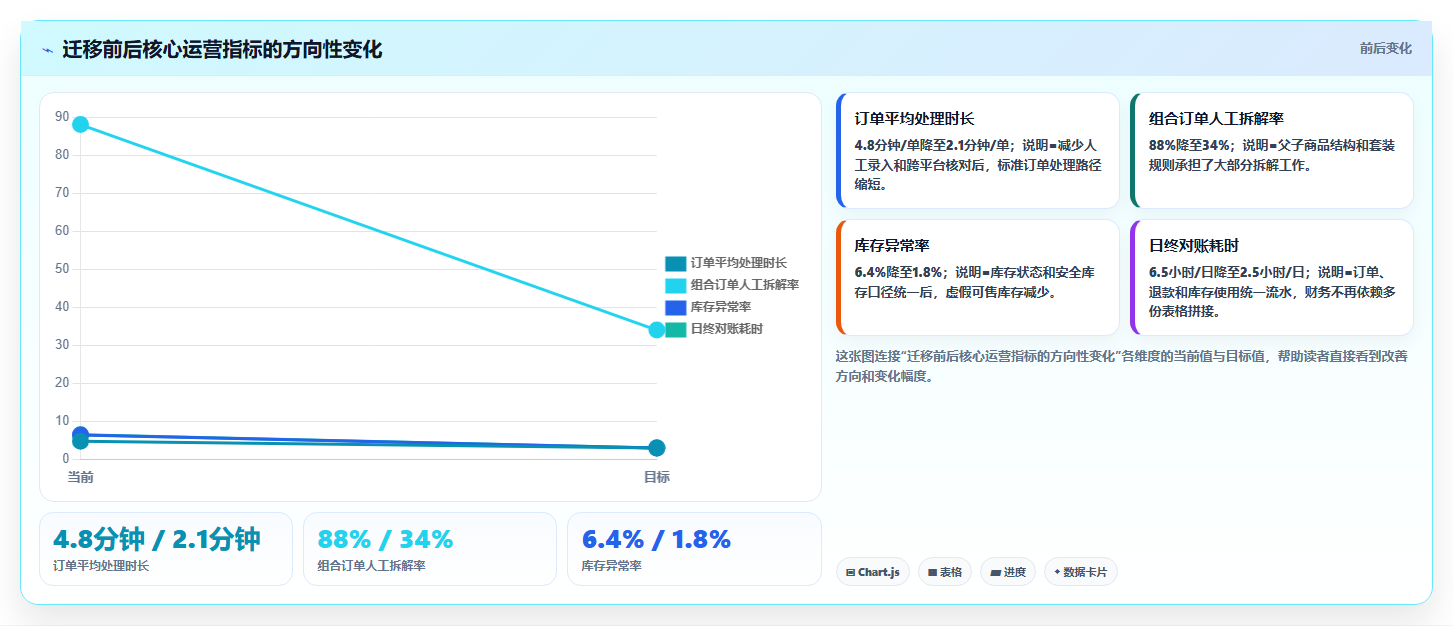Click the title 迁移前后核心运营指标的方向性变化

point(222,50)
